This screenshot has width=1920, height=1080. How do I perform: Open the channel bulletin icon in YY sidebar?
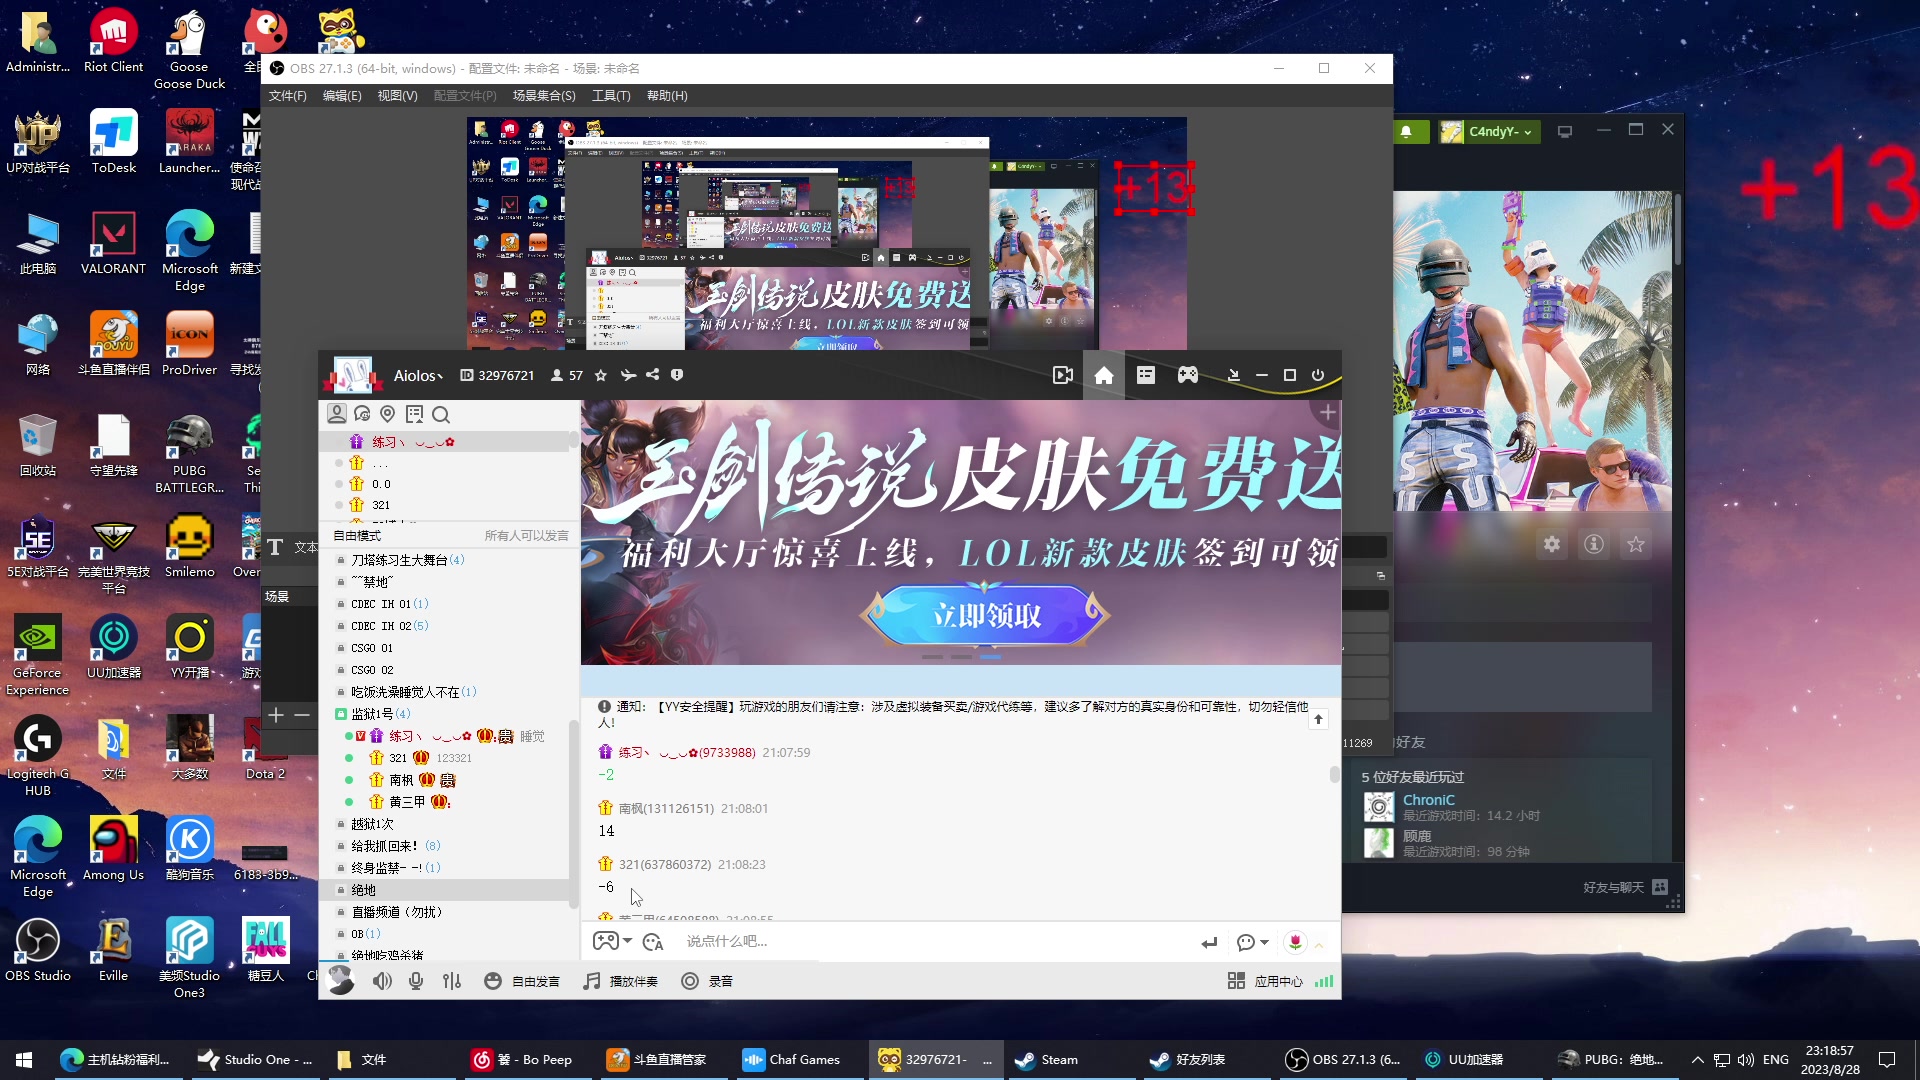click(414, 414)
